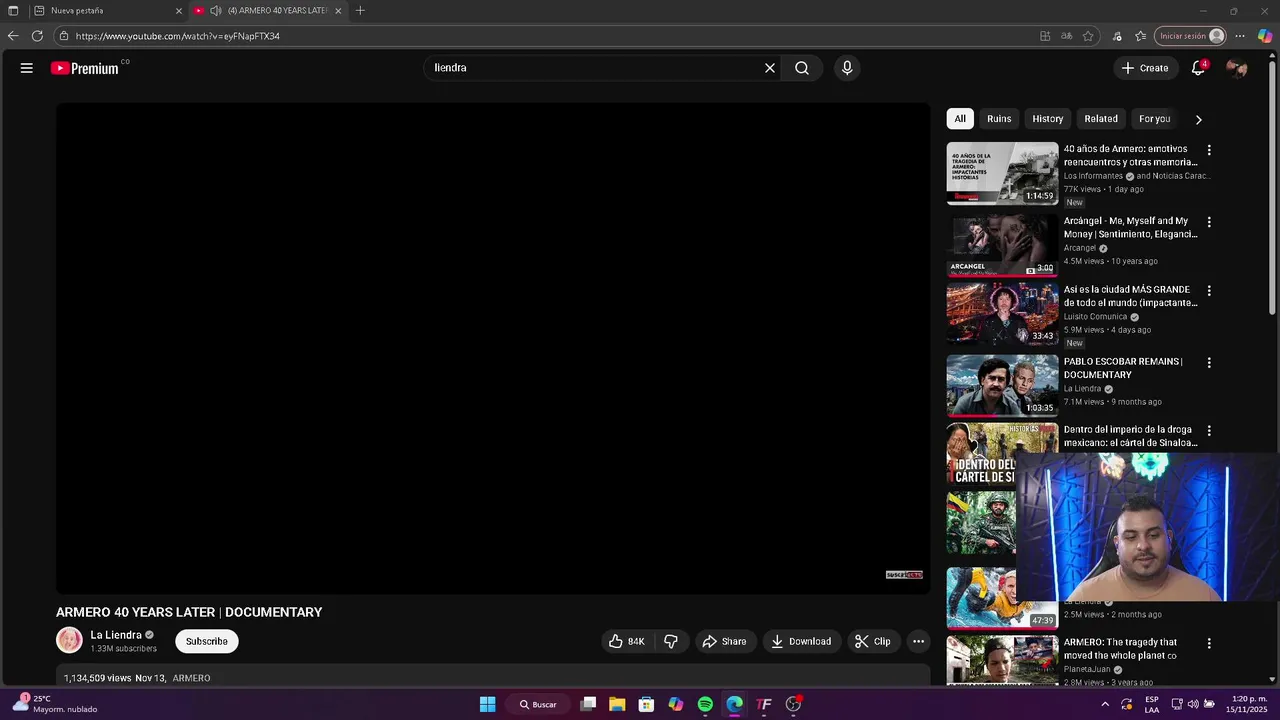Select the All filter chip
This screenshot has height=720, width=1280.
point(960,119)
